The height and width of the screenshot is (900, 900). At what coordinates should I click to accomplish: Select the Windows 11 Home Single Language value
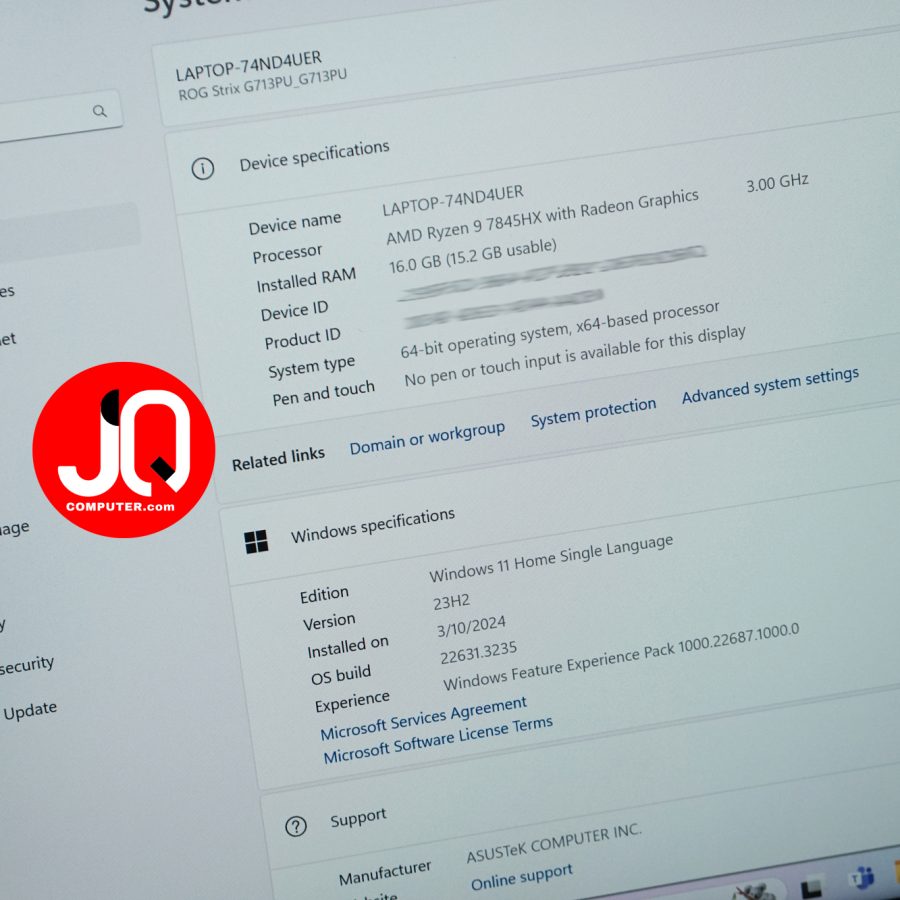551,558
